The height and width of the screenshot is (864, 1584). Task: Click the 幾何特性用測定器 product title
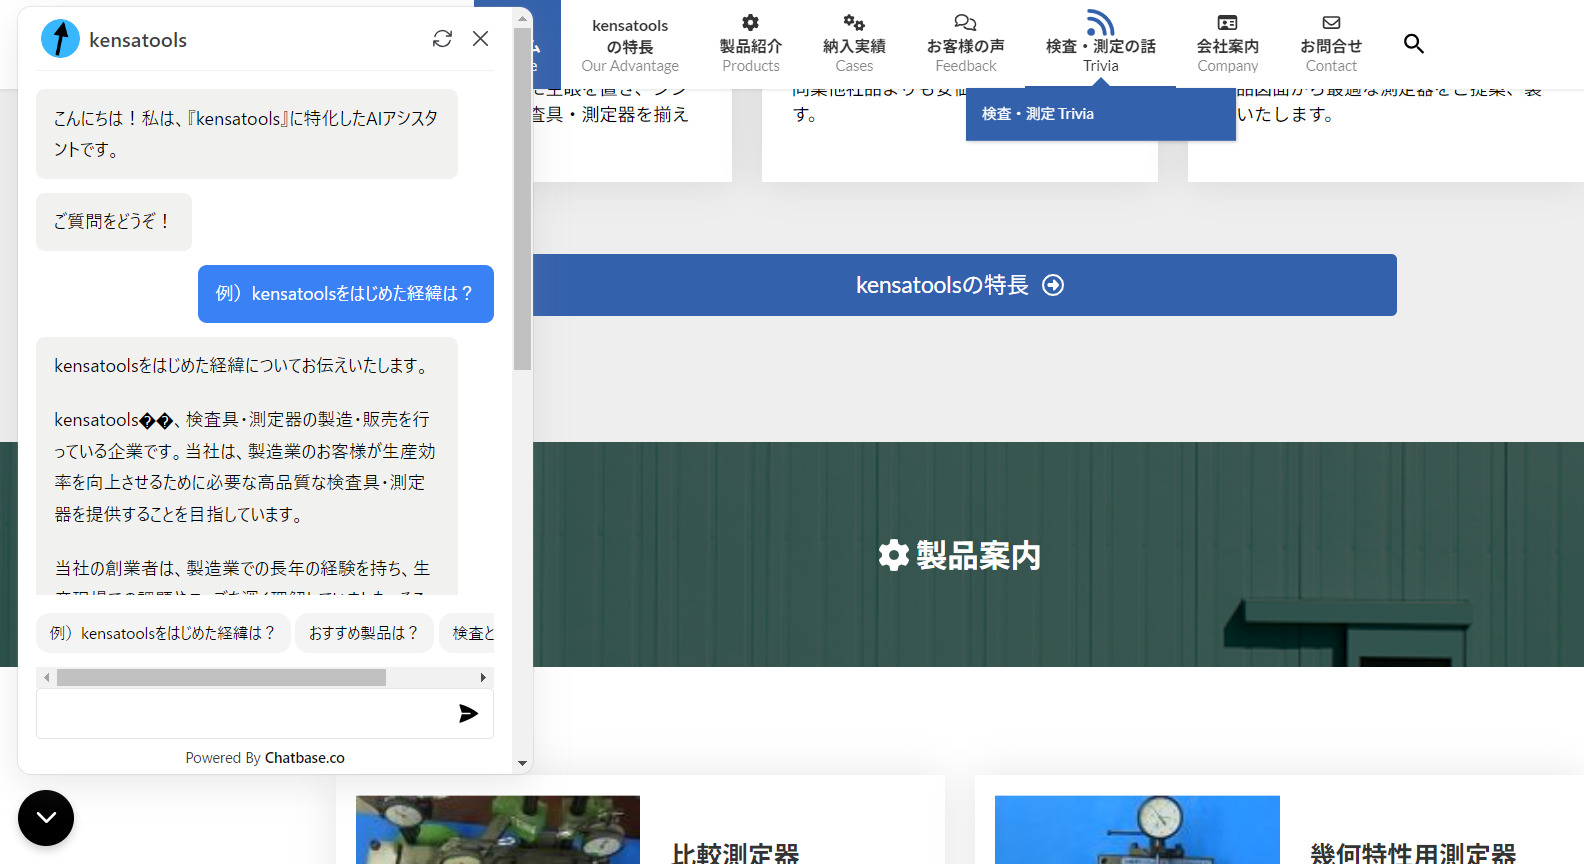coord(1413,853)
